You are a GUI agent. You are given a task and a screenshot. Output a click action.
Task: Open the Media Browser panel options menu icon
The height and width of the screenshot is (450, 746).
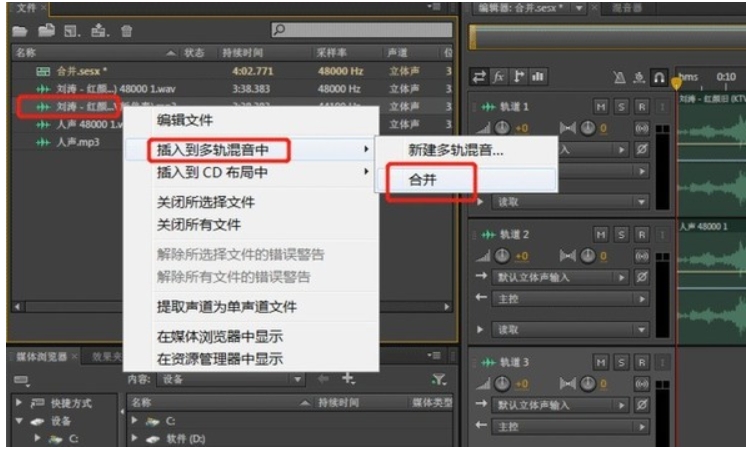(x=433, y=355)
